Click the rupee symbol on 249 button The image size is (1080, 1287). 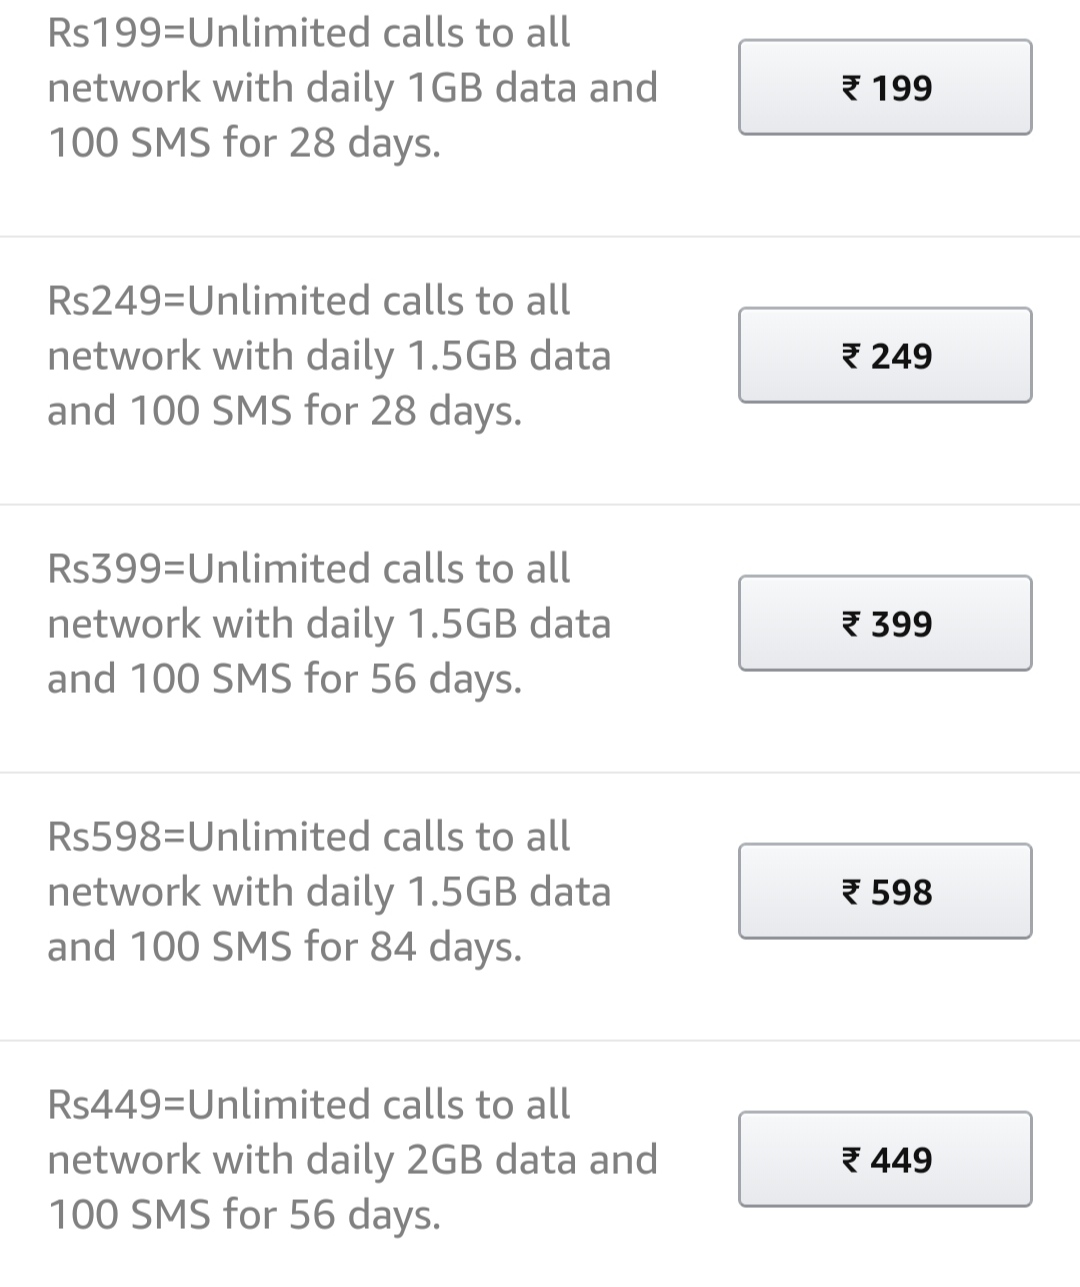(850, 356)
